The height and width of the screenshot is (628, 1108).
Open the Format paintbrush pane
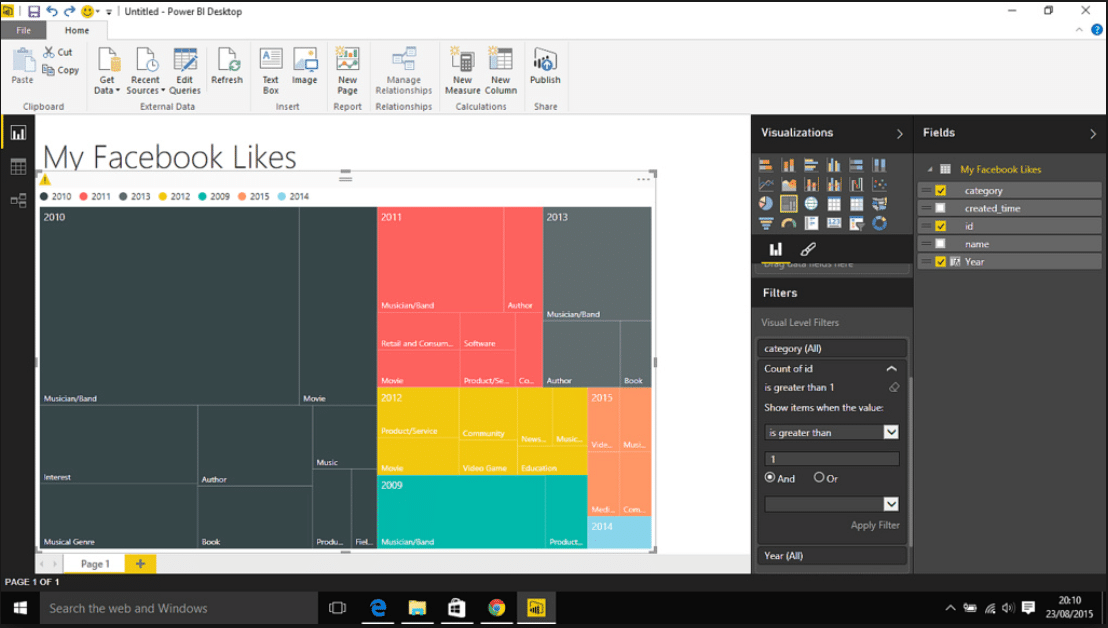tap(808, 249)
